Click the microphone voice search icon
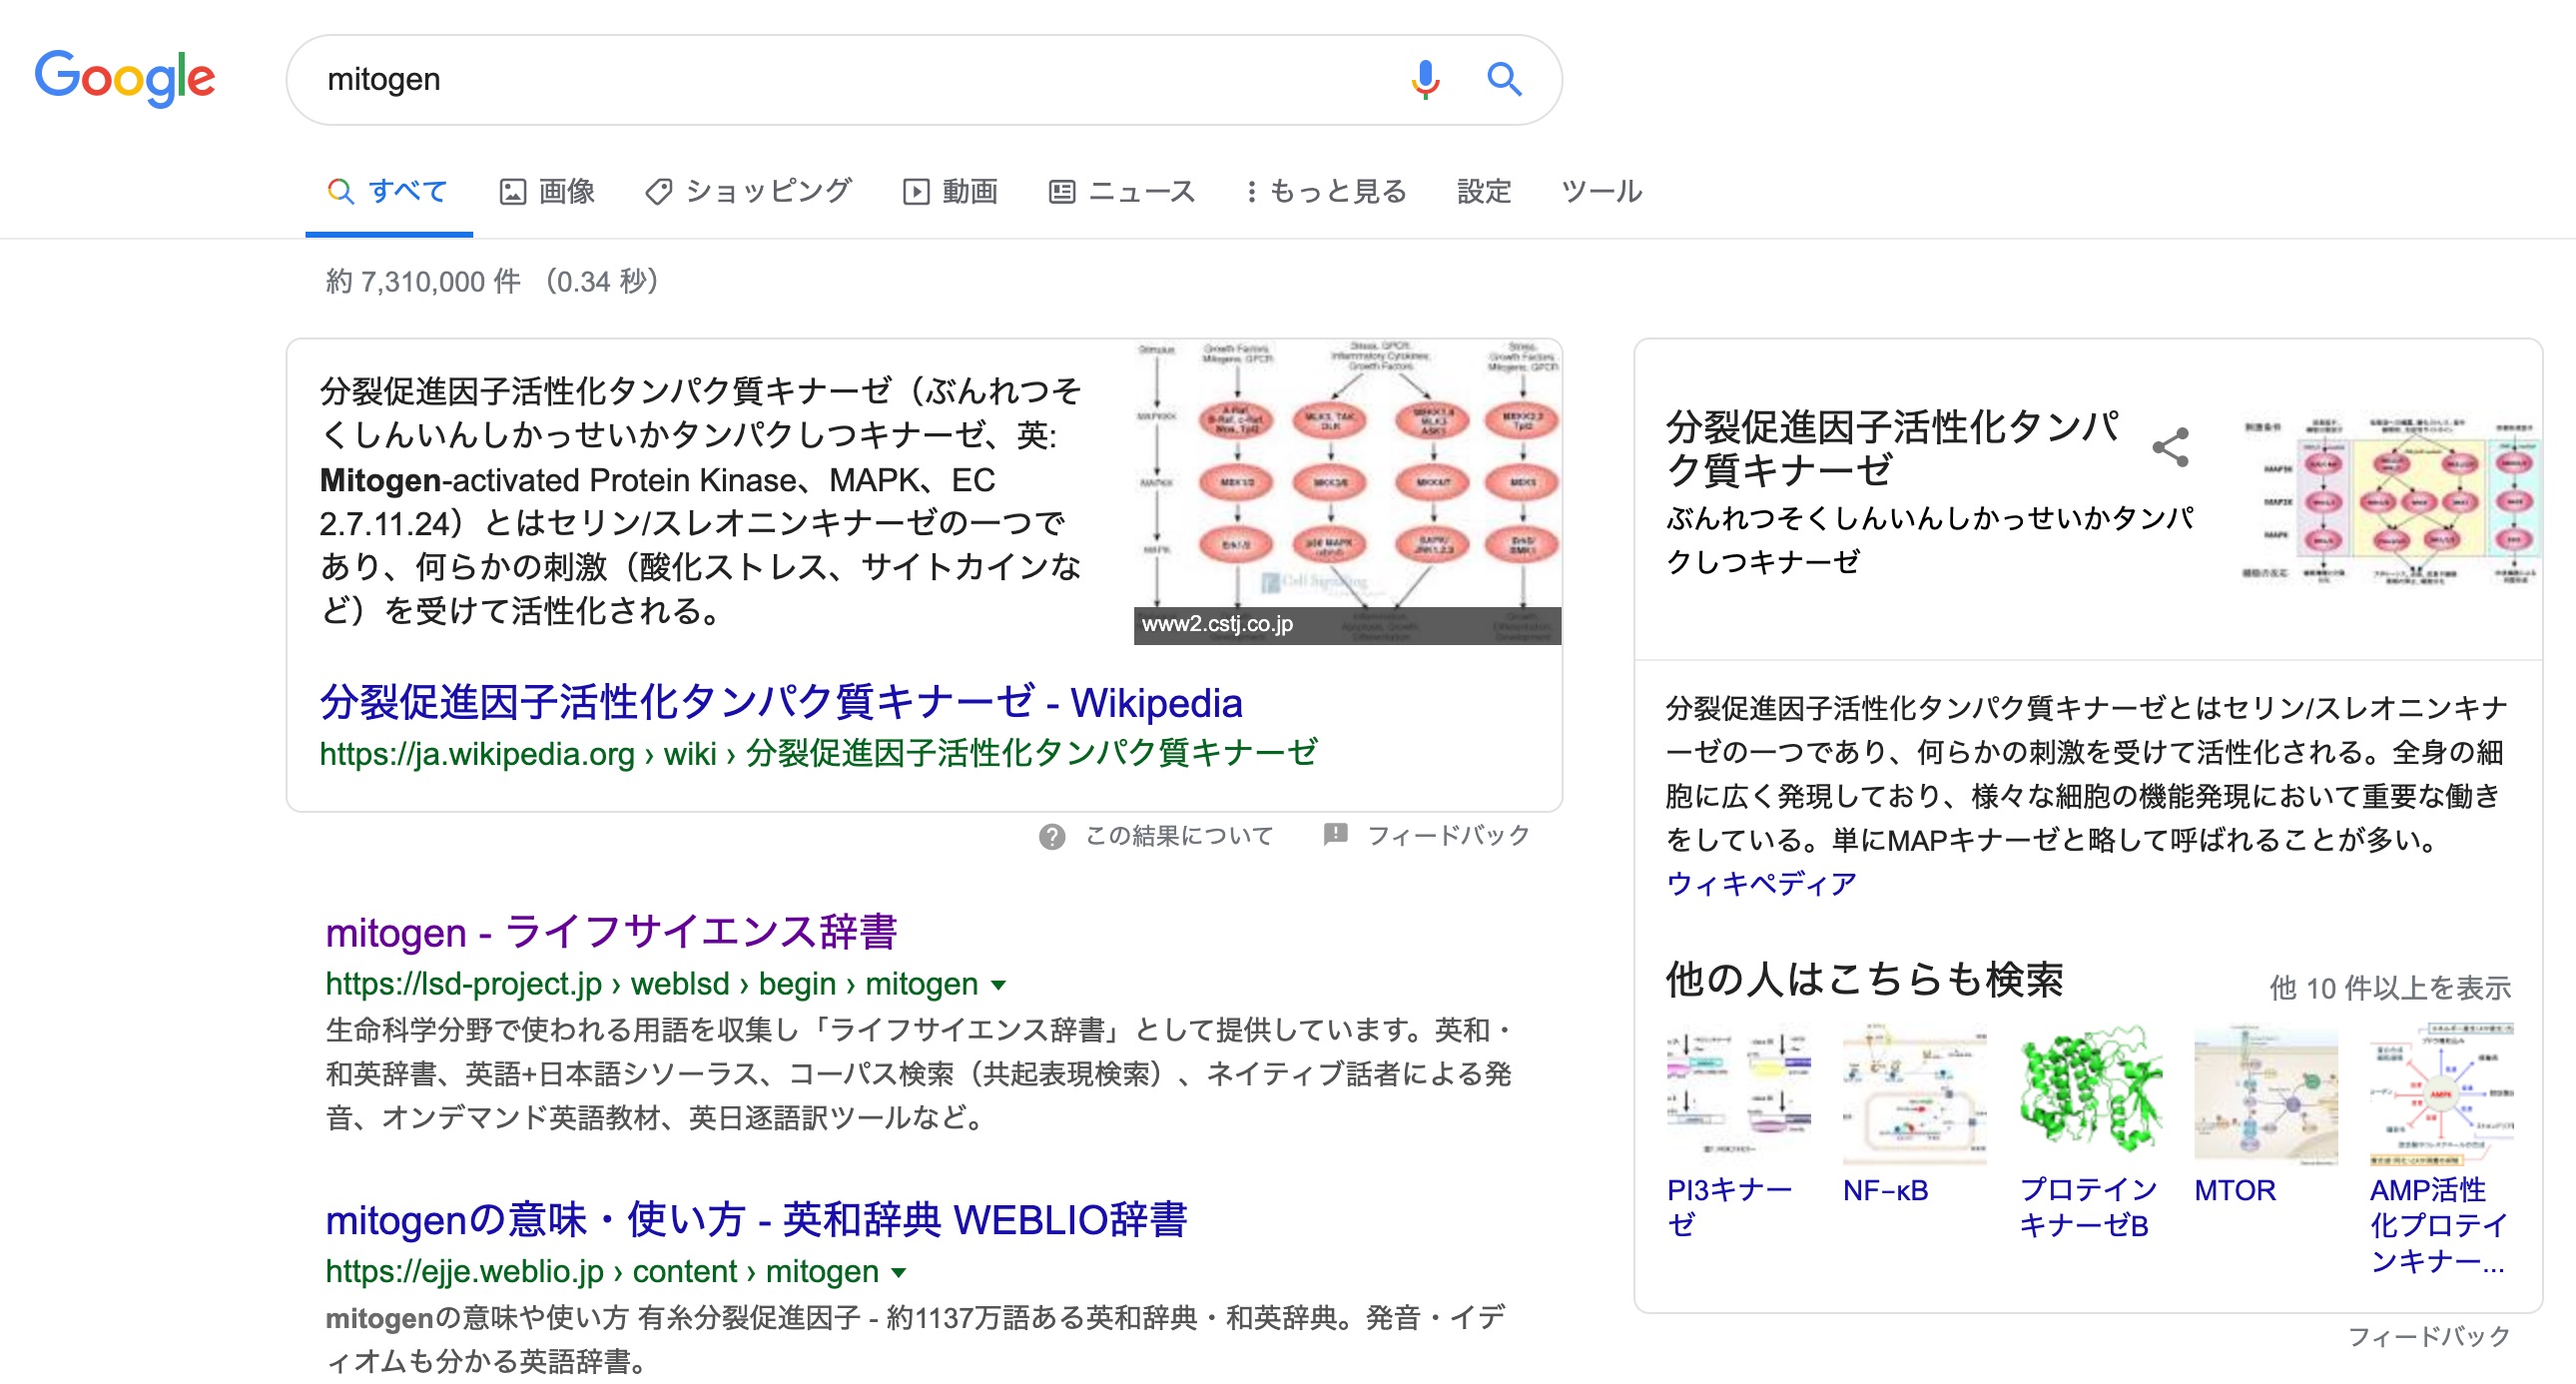2576x1384 pixels. pyautogui.click(x=1425, y=79)
